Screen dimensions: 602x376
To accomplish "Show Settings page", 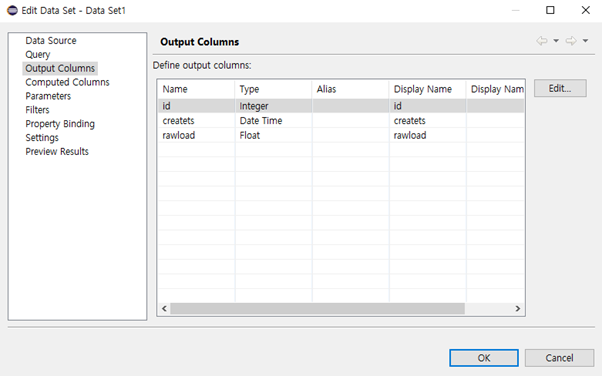I will (42, 137).
